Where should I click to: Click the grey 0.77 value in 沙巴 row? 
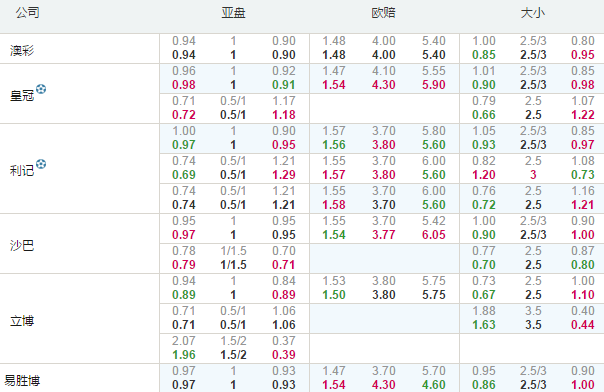pos(484,251)
